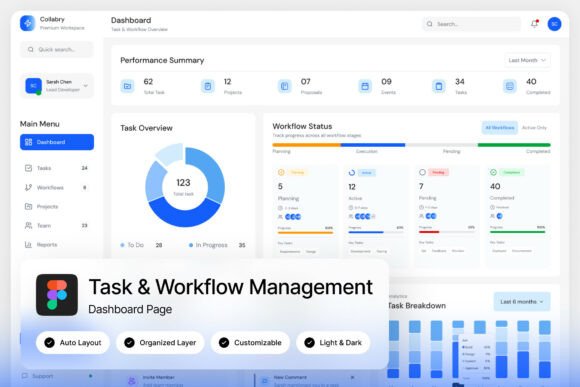
Task: Click the Light & Dark pill
Action: [333, 343]
